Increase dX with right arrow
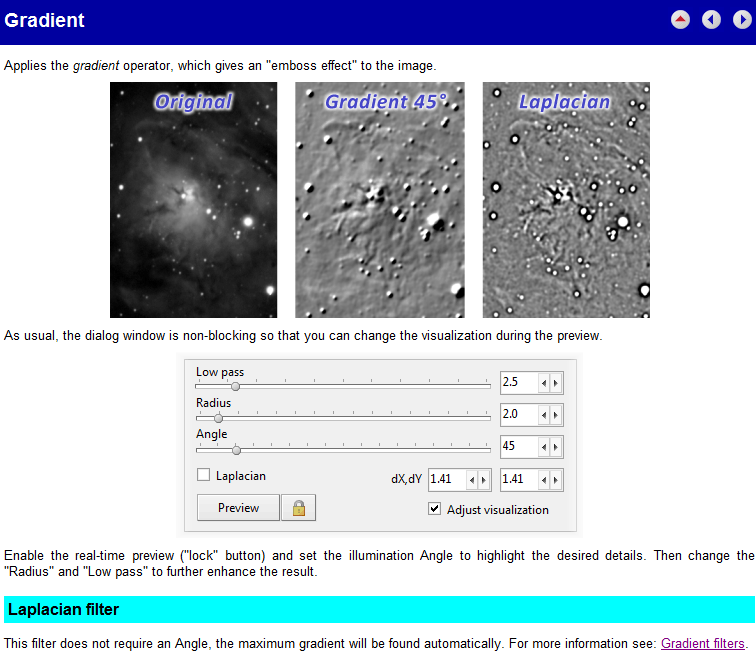 click(484, 480)
